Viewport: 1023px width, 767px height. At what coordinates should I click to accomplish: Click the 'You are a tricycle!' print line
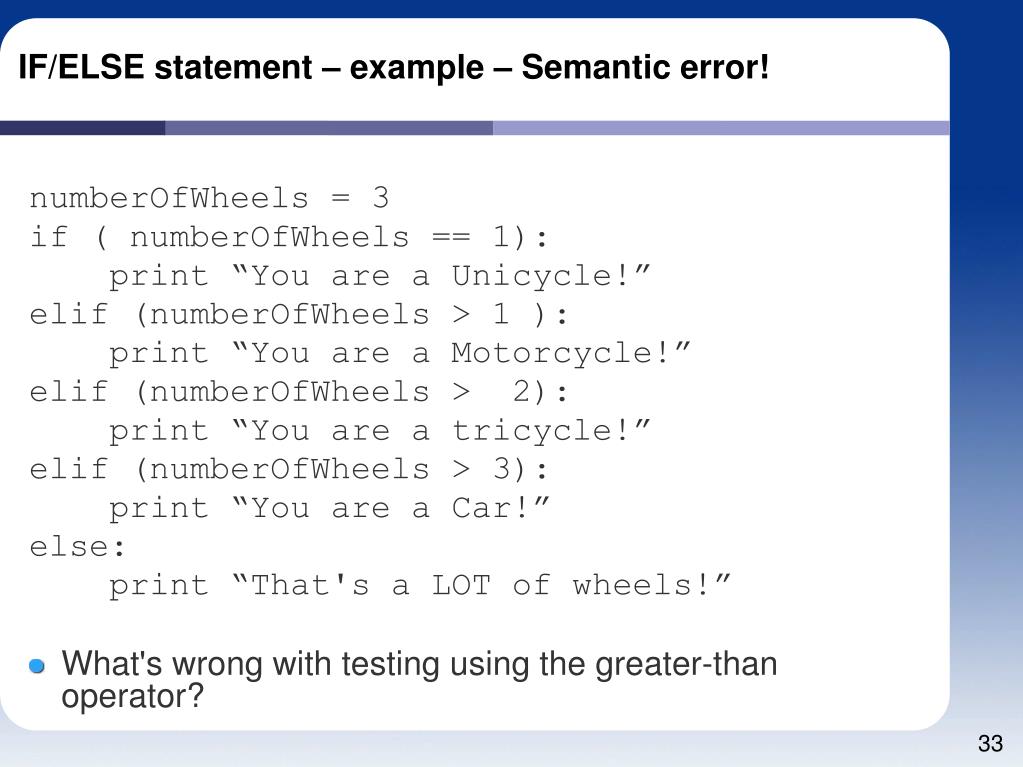tap(380, 431)
